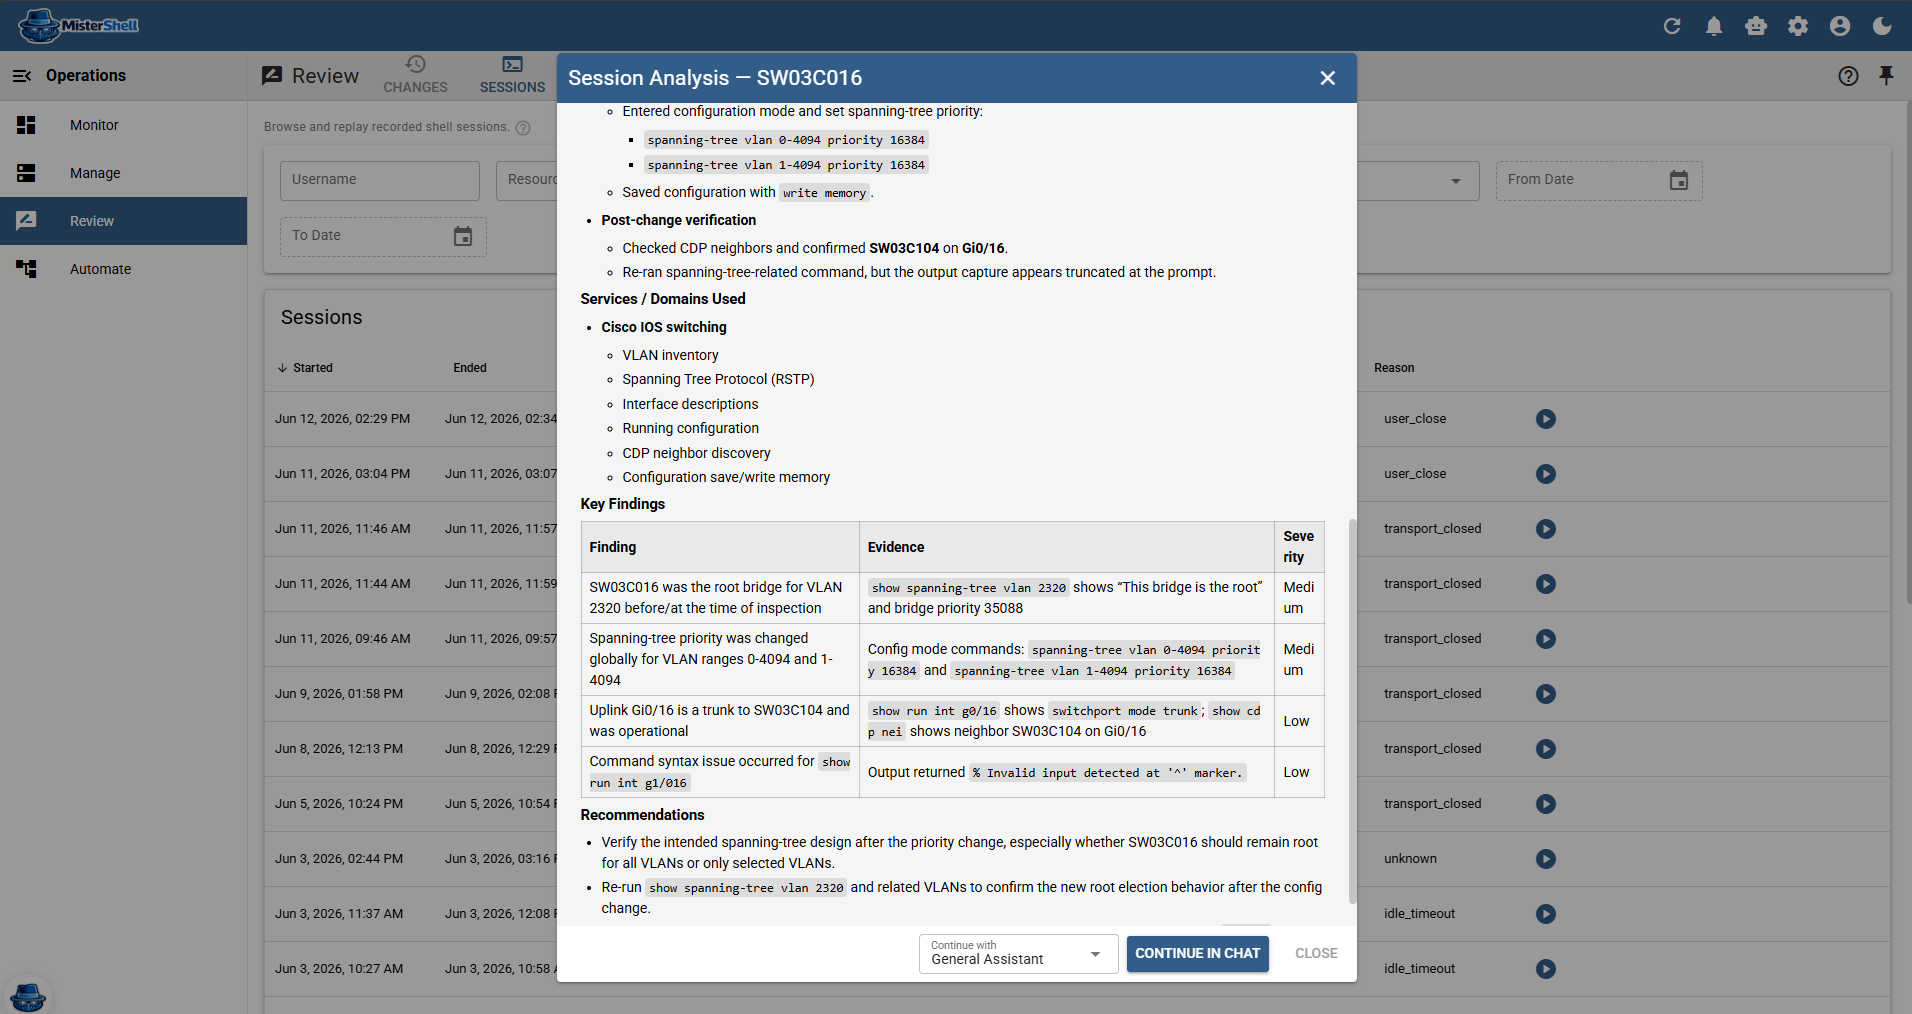Open the notifications bell
This screenshot has width=1912, height=1014.
coord(1714,26)
